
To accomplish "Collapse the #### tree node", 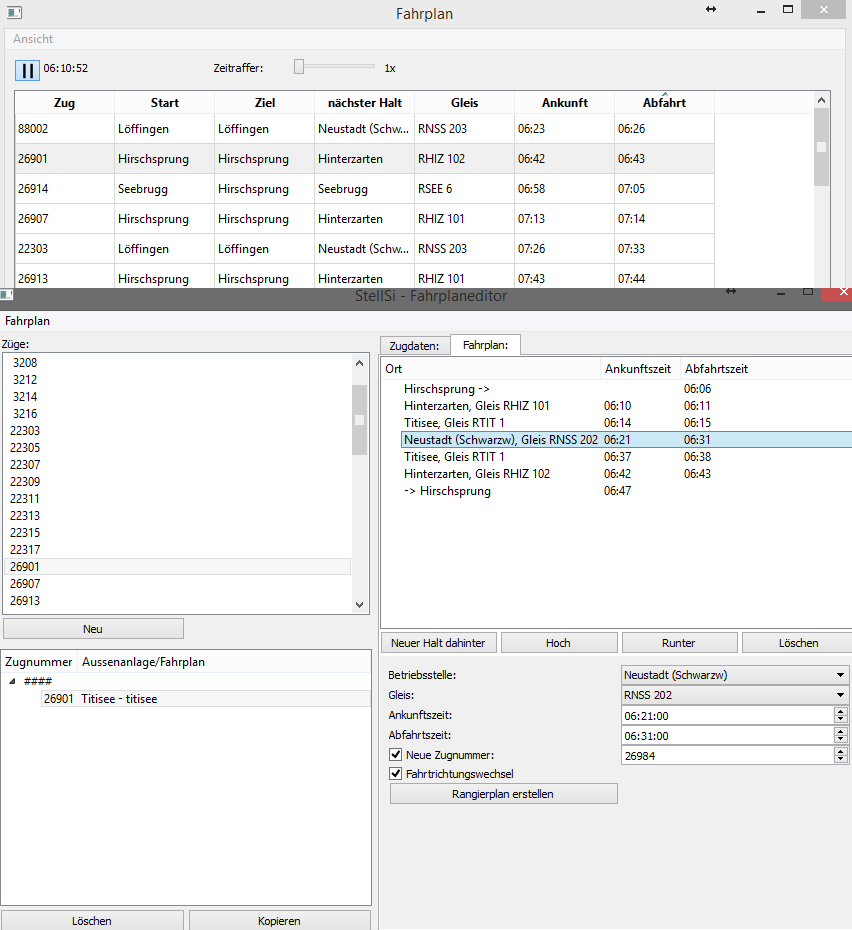I will 12,681.
